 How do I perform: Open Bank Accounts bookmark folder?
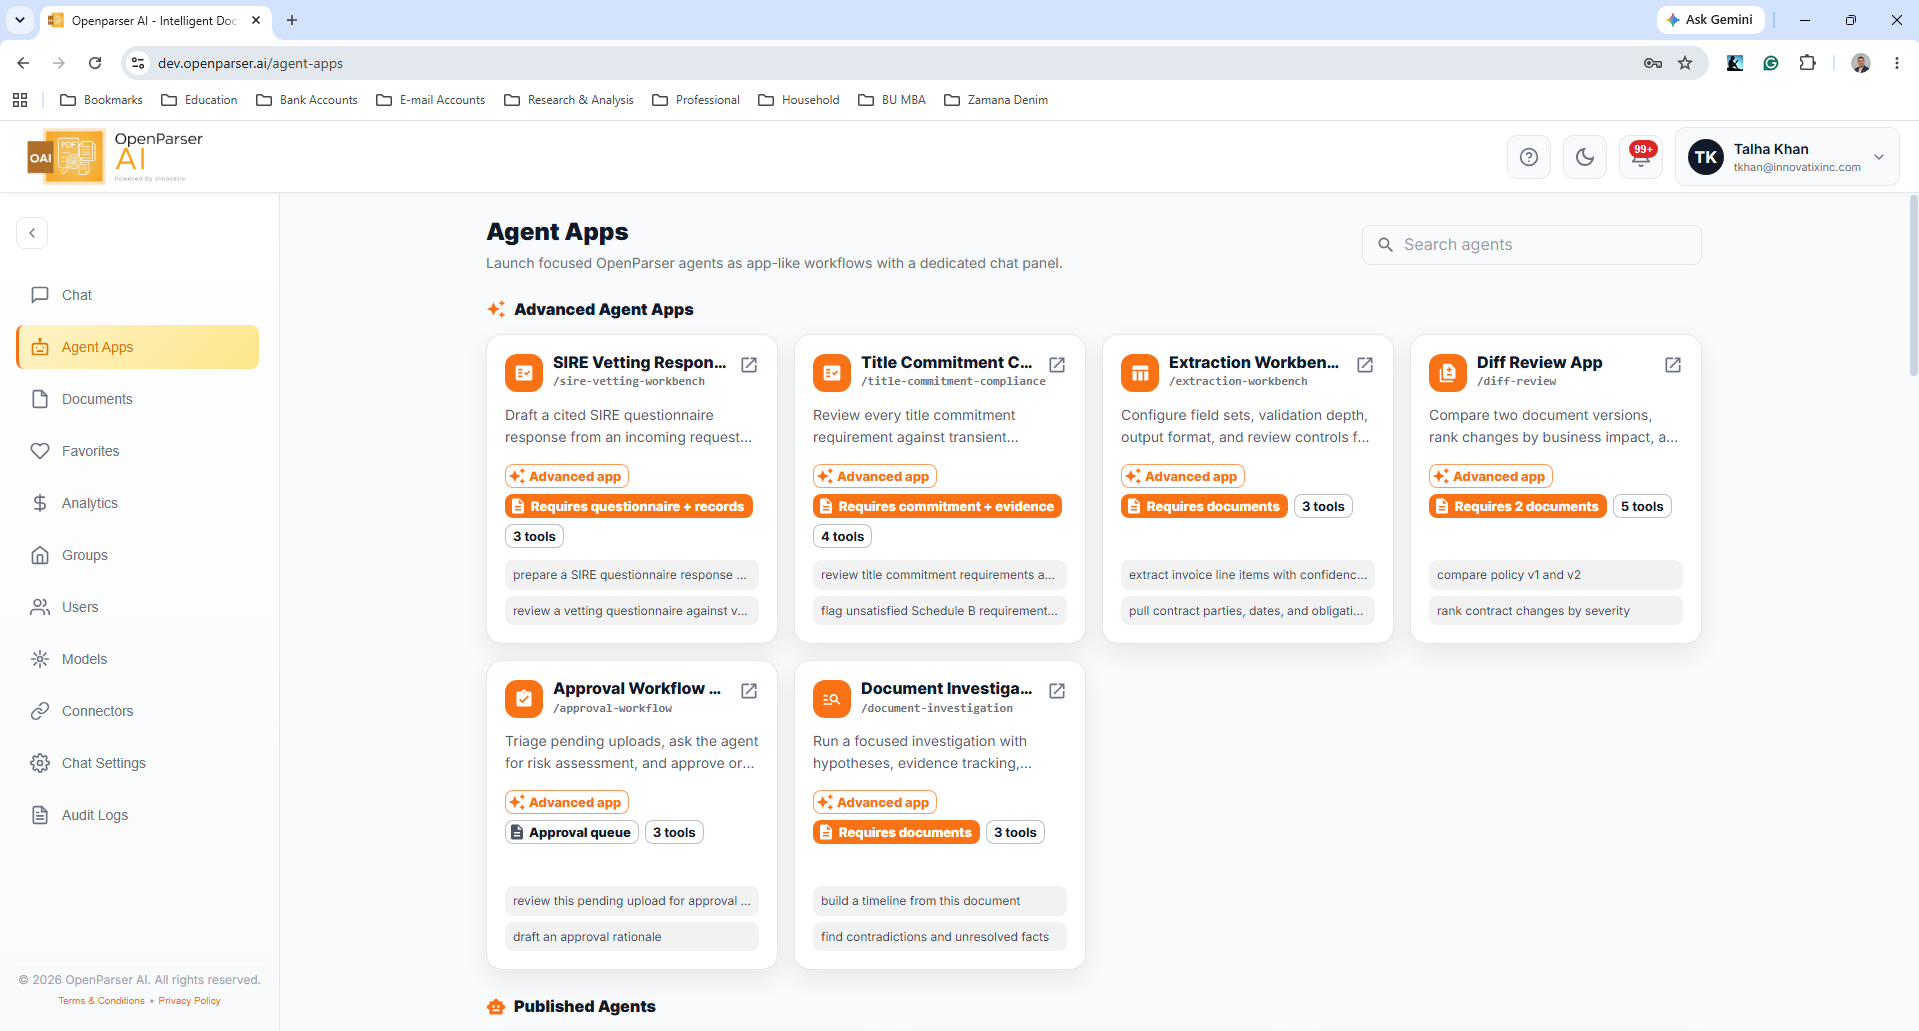pos(307,100)
